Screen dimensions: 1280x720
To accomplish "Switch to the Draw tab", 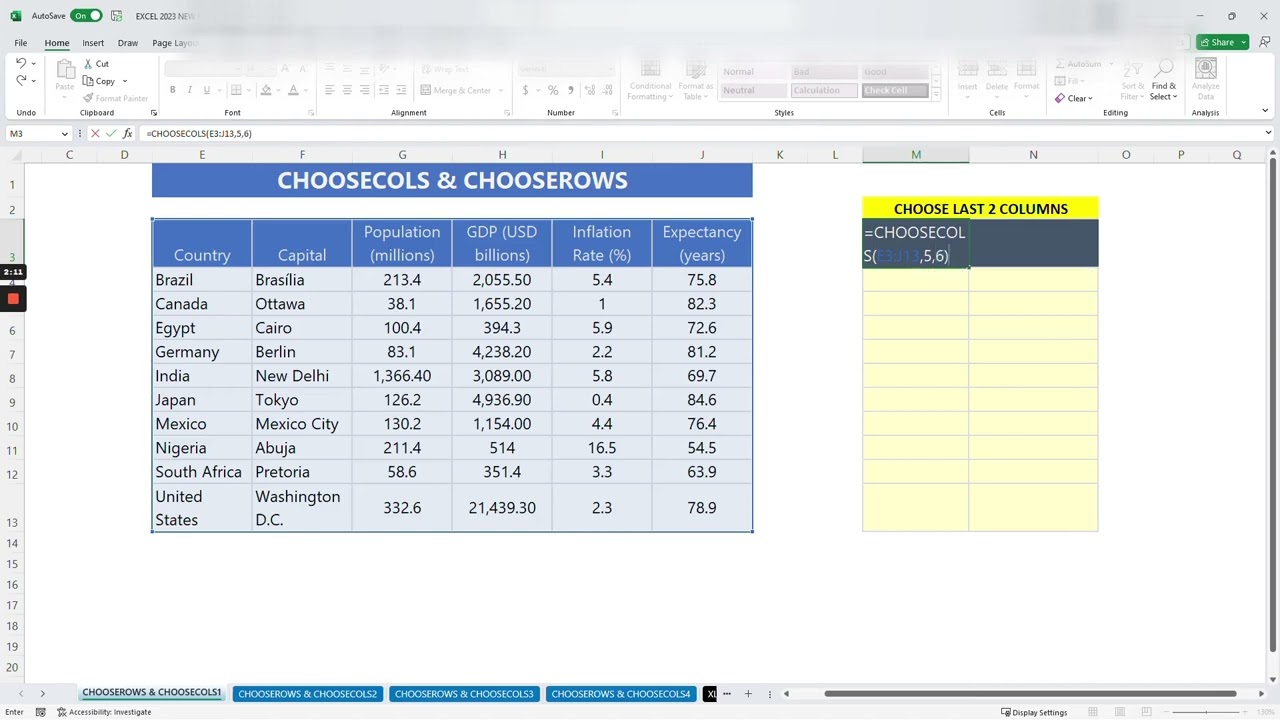I will point(128,43).
